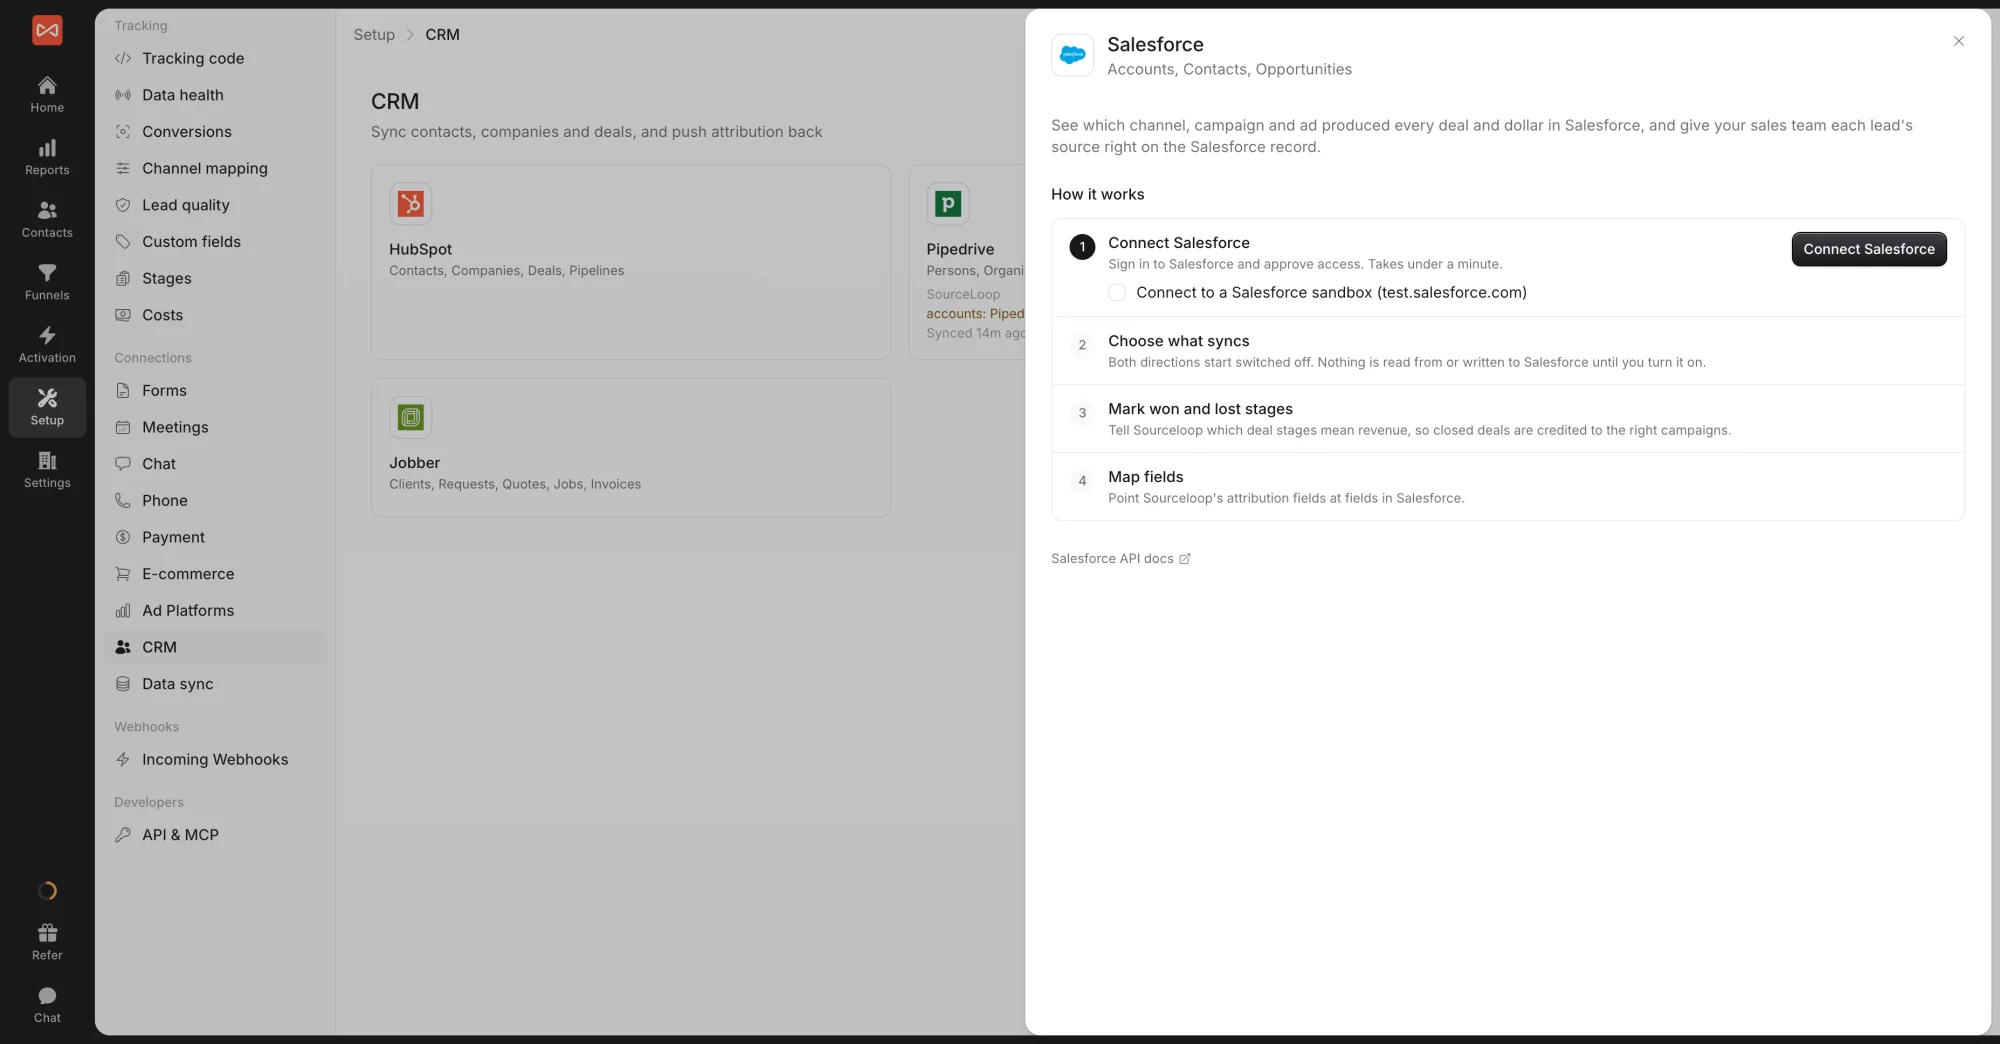Open Conversions page
Viewport: 2000px width, 1044px height.
point(215,131)
